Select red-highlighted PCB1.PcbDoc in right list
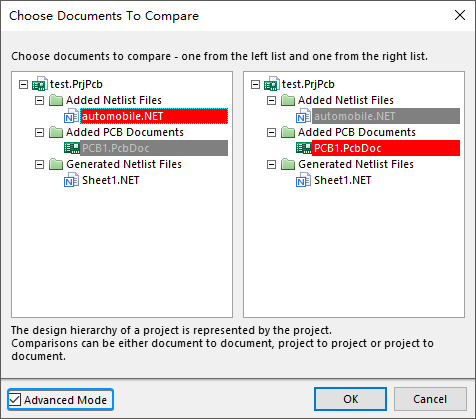 (386, 148)
